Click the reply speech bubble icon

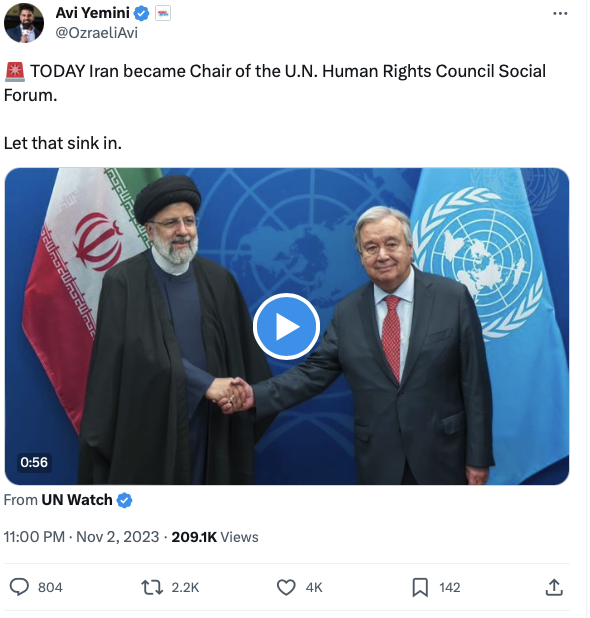click(19, 587)
